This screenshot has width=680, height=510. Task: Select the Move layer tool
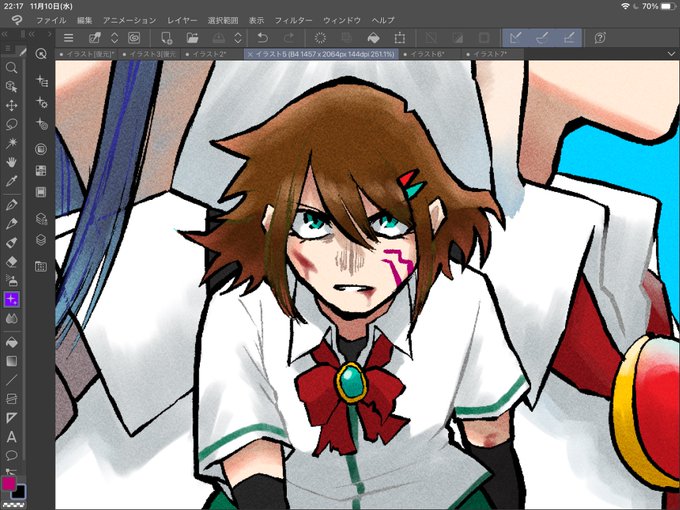[x=11, y=105]
